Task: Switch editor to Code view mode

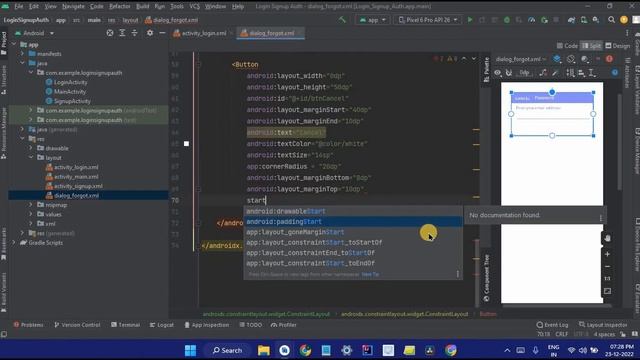Action: coord(567,46)
